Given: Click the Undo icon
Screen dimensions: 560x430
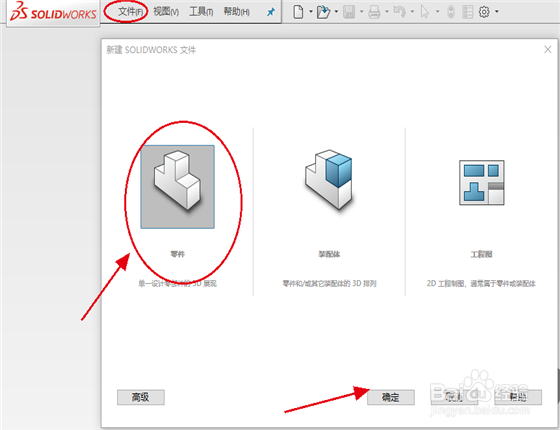Looking at the screenshot, I should pos(399,12).
